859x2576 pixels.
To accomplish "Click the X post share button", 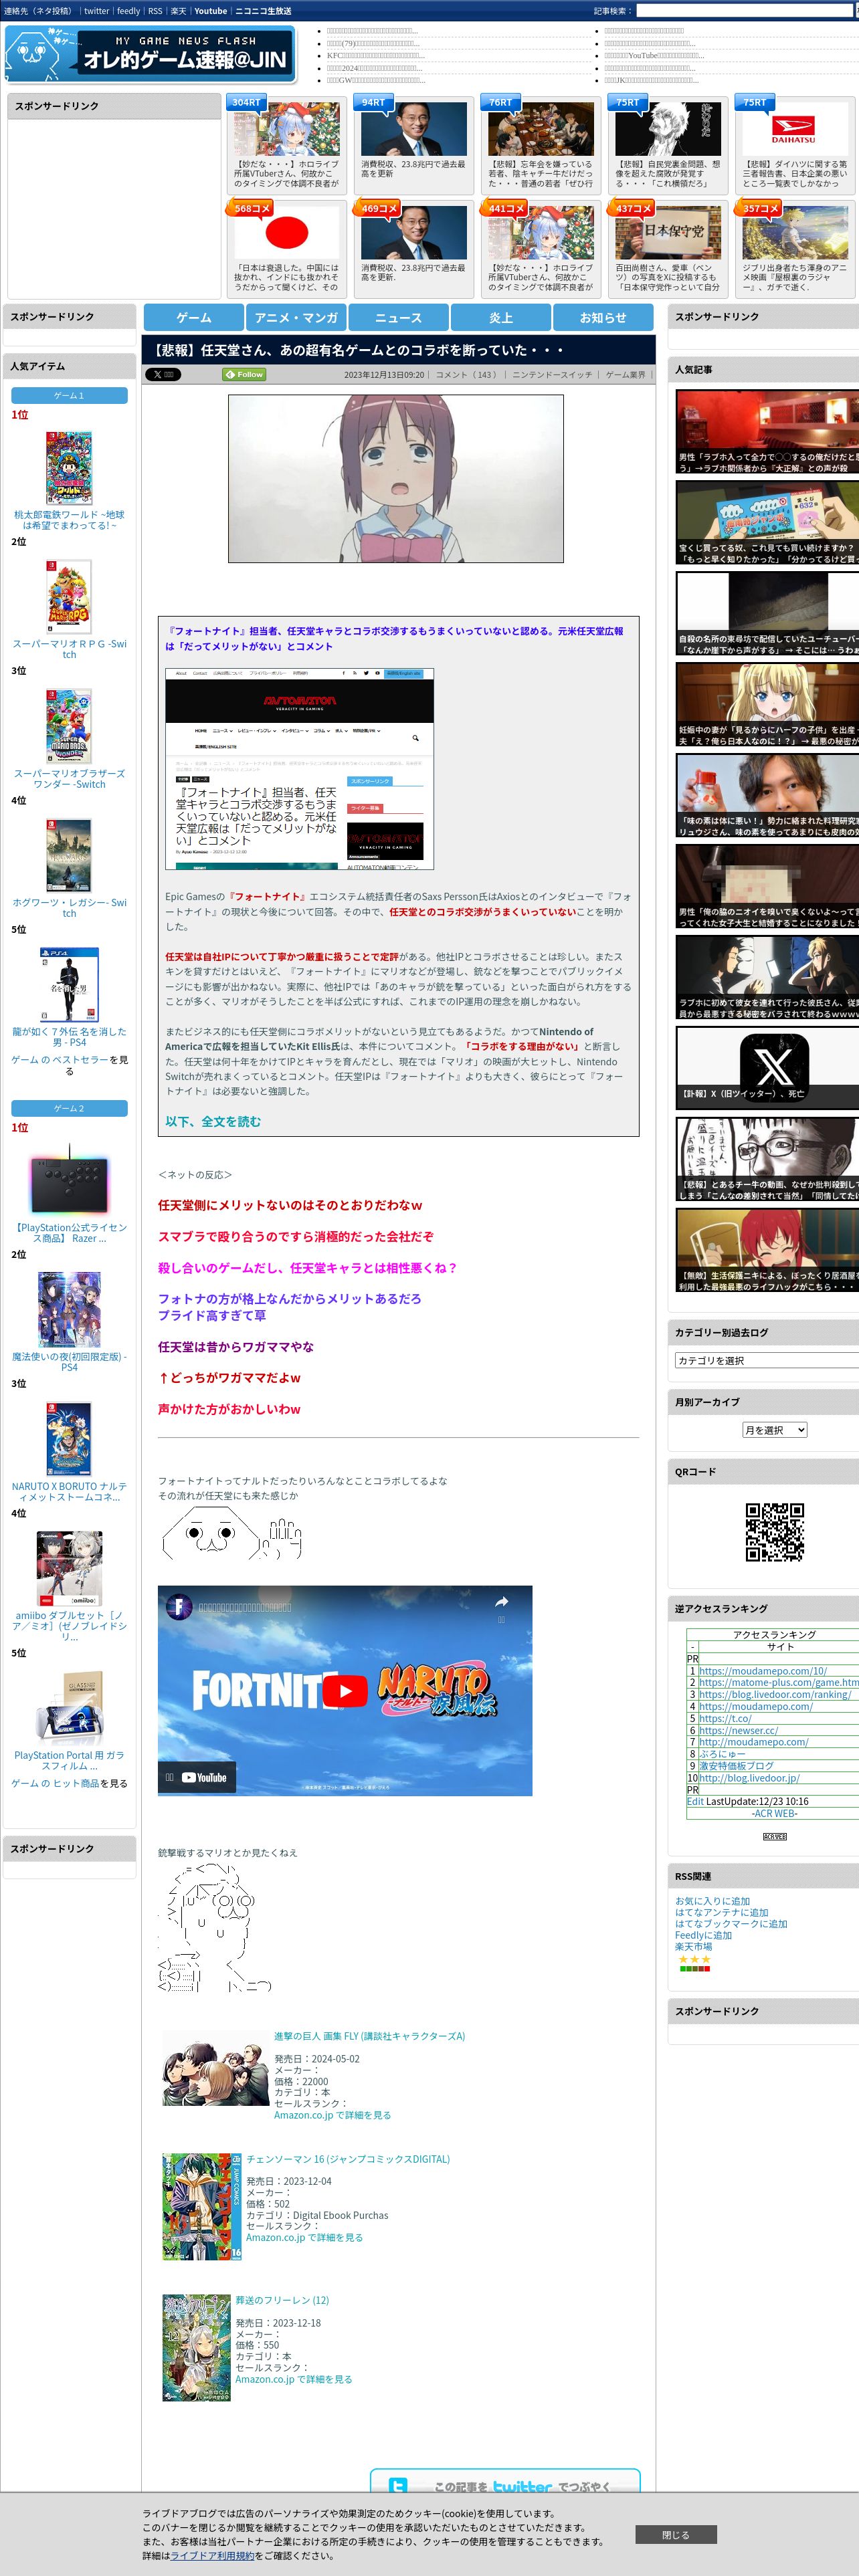I will point(163,374).
